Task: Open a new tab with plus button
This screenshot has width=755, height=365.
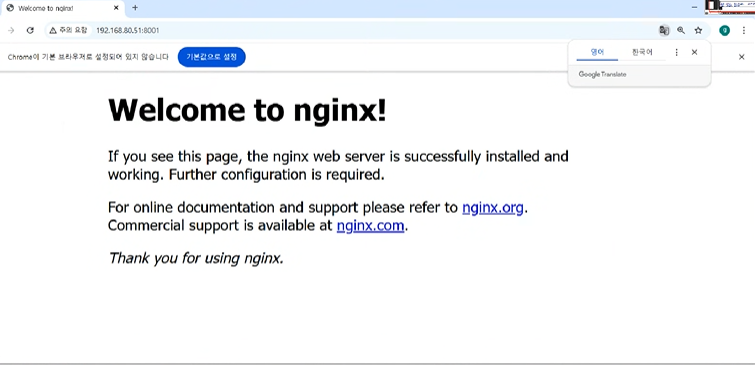Action: tap(135, 8)
